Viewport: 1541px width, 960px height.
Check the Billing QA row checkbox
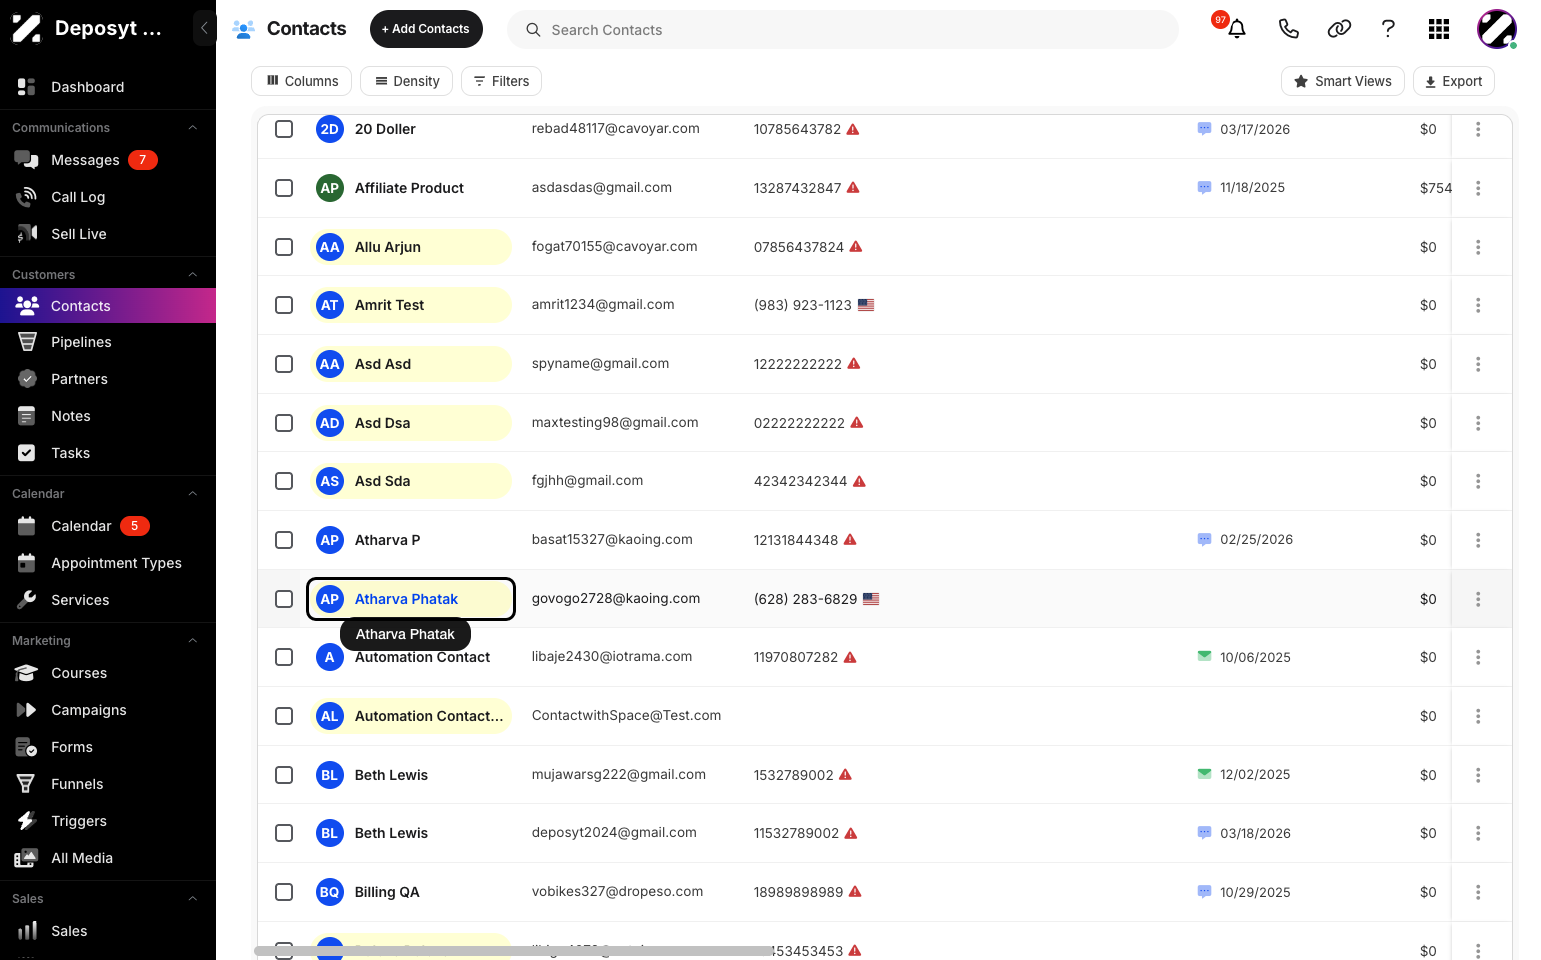click(x=284, y=892)
